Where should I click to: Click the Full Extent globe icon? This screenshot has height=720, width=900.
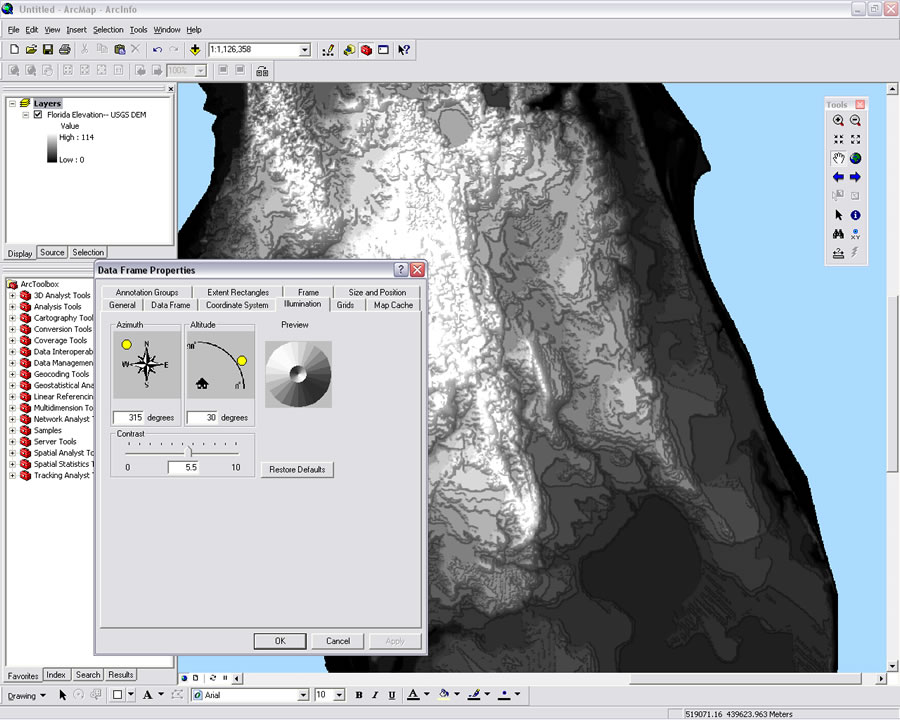click(856, 158)
